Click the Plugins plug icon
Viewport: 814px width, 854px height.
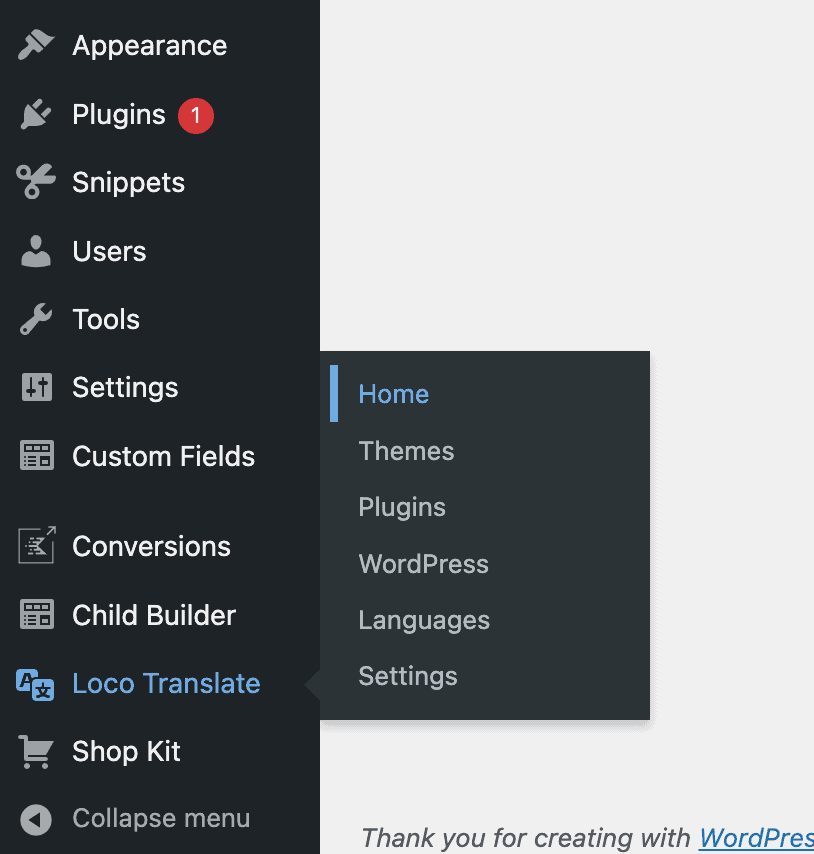tap(36, 115)
